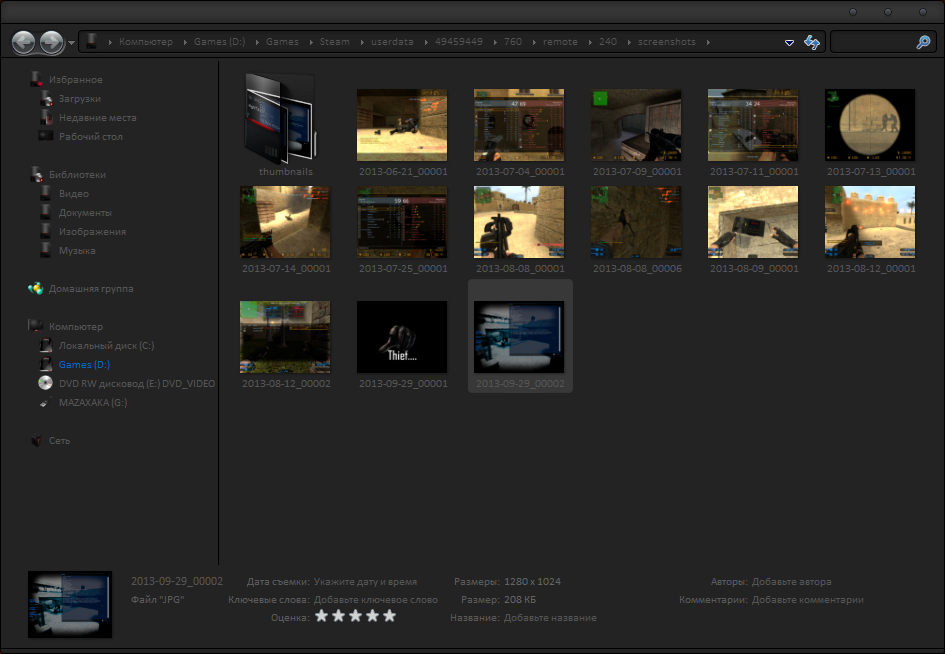The image size is (945, 654).
Task: Click Добавьте автора to add author
Action: click(x=791, y=582)
